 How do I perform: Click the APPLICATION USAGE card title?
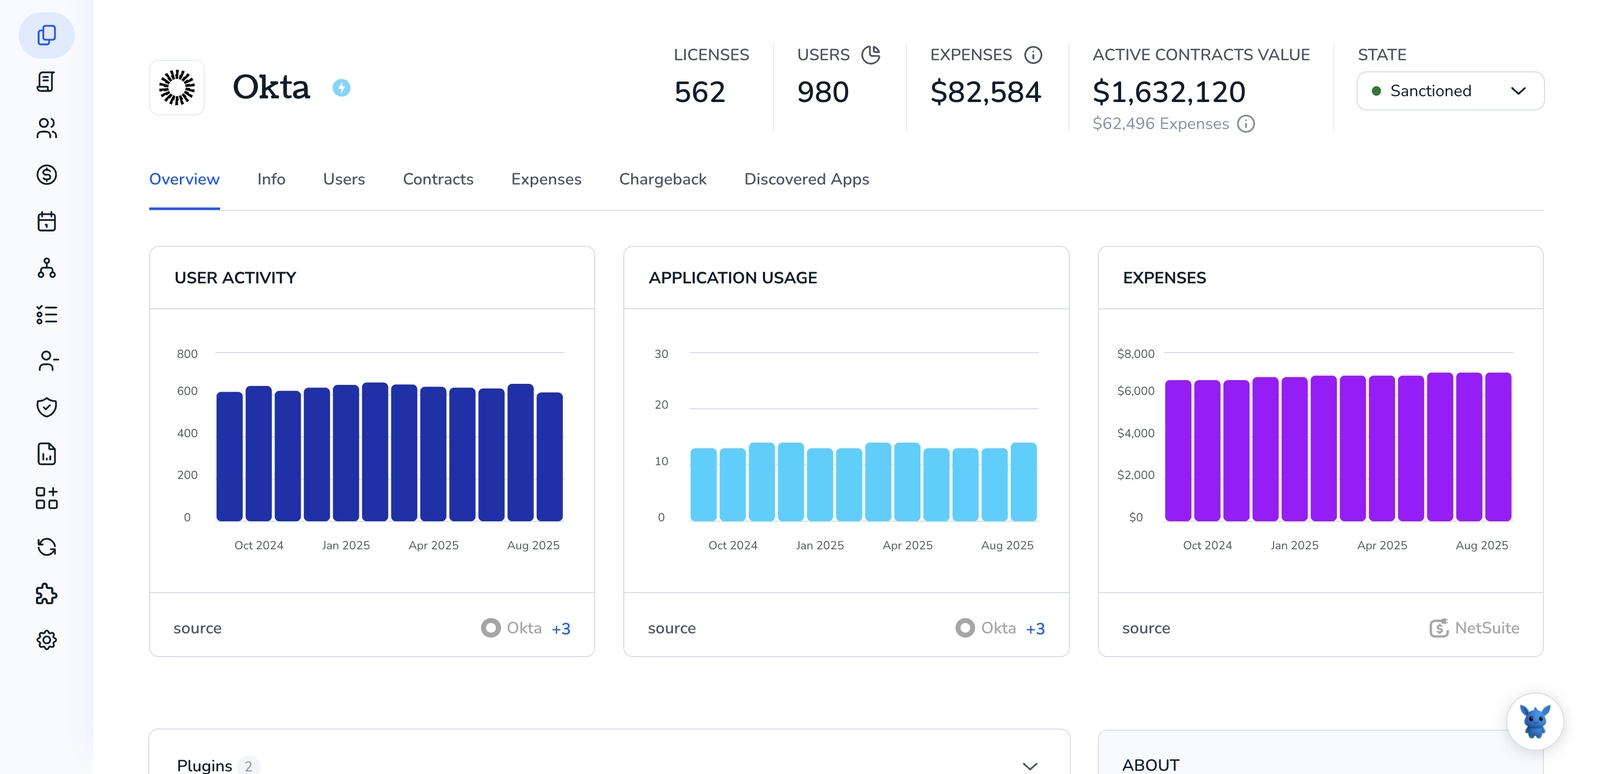click(x=733, y=278)
